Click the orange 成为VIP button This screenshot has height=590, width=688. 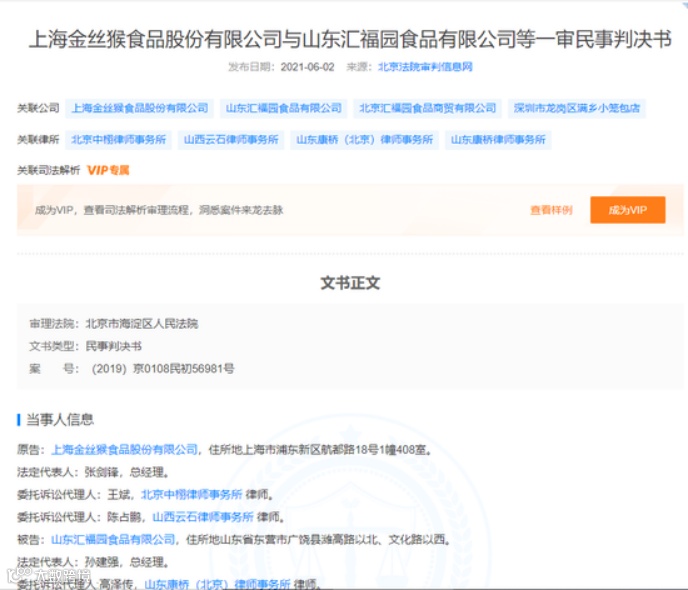click(627, 210)
